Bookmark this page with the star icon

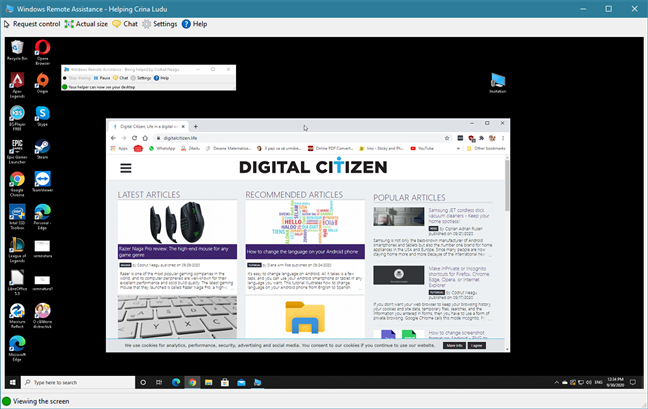[447, 138]
